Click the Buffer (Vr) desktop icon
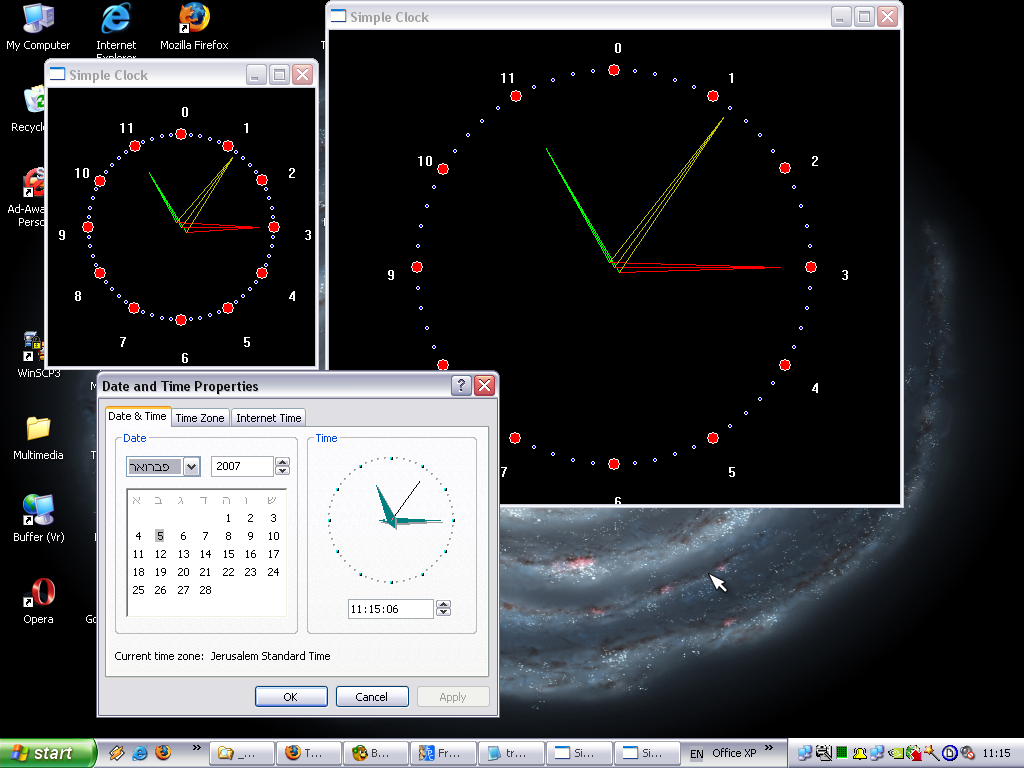Viewport: 1024px width, 768px height. click(38, 511)
